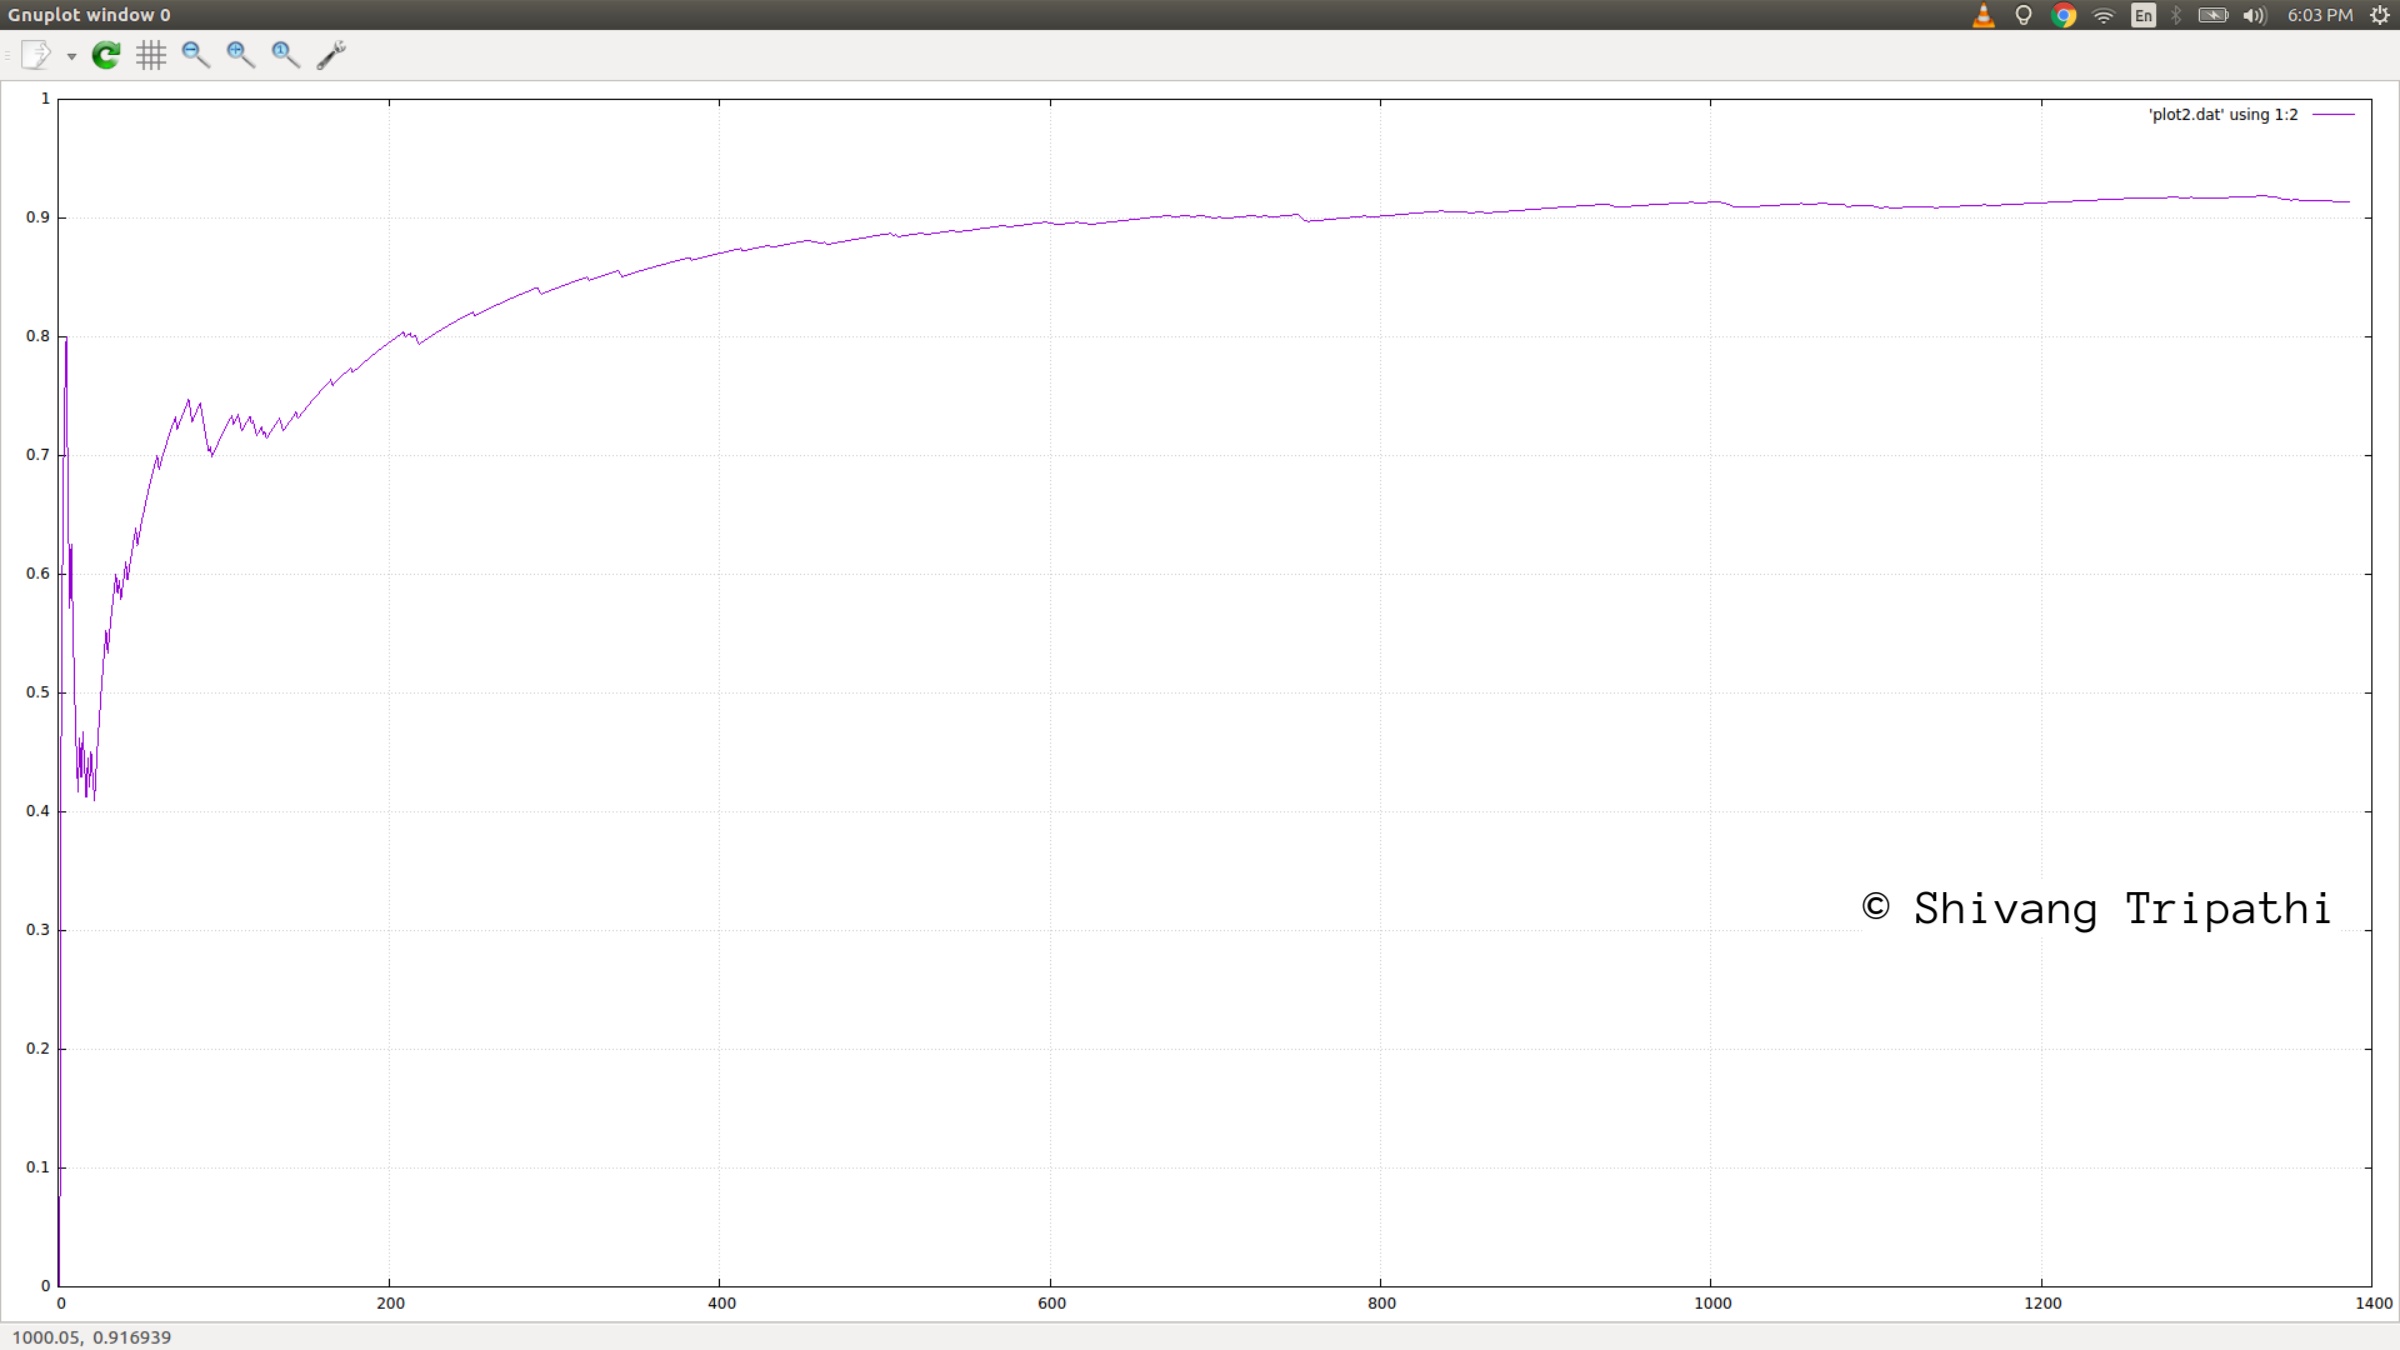This screenshot has width=2400, height=1350.
Task: Zoom out with the minus magnifier
Action: click(195, 55)
